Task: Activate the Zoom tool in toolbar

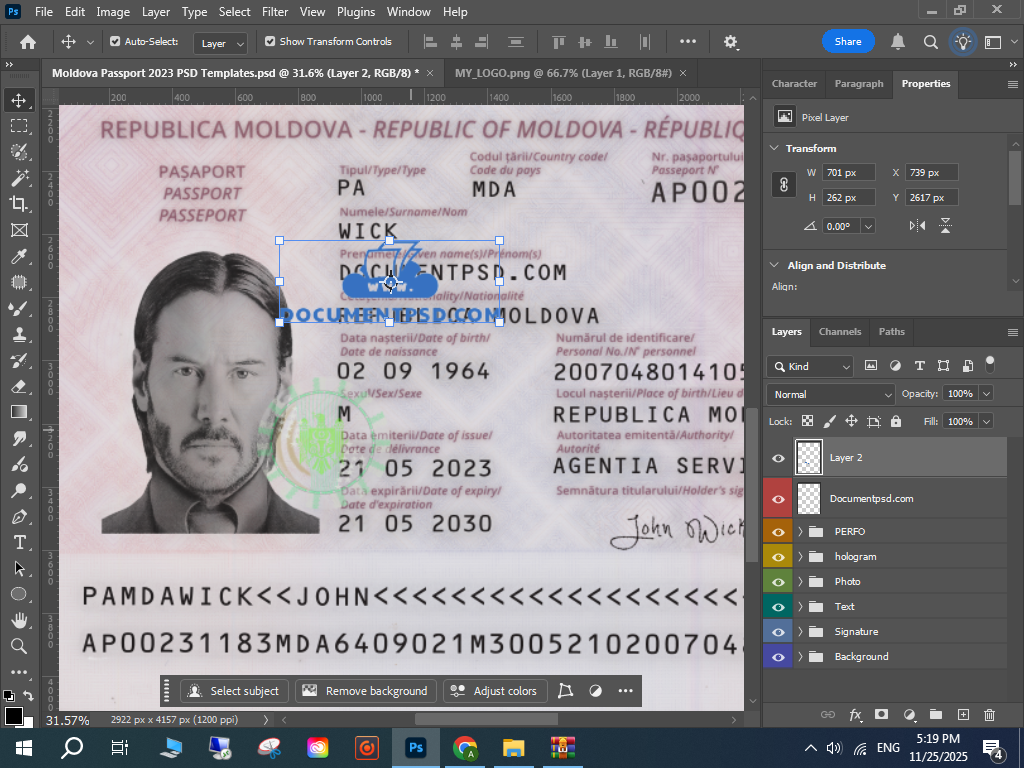Action: pos(18,646)
